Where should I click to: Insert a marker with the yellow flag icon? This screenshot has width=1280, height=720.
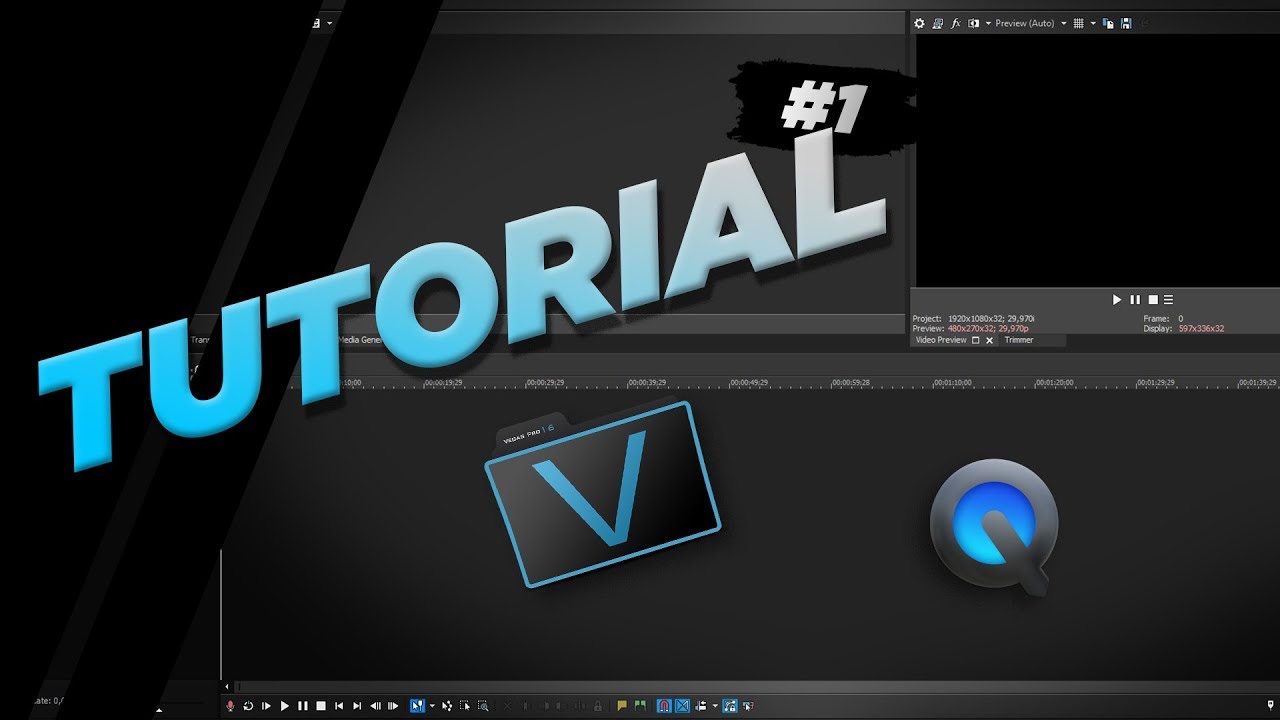pos(622,706)
